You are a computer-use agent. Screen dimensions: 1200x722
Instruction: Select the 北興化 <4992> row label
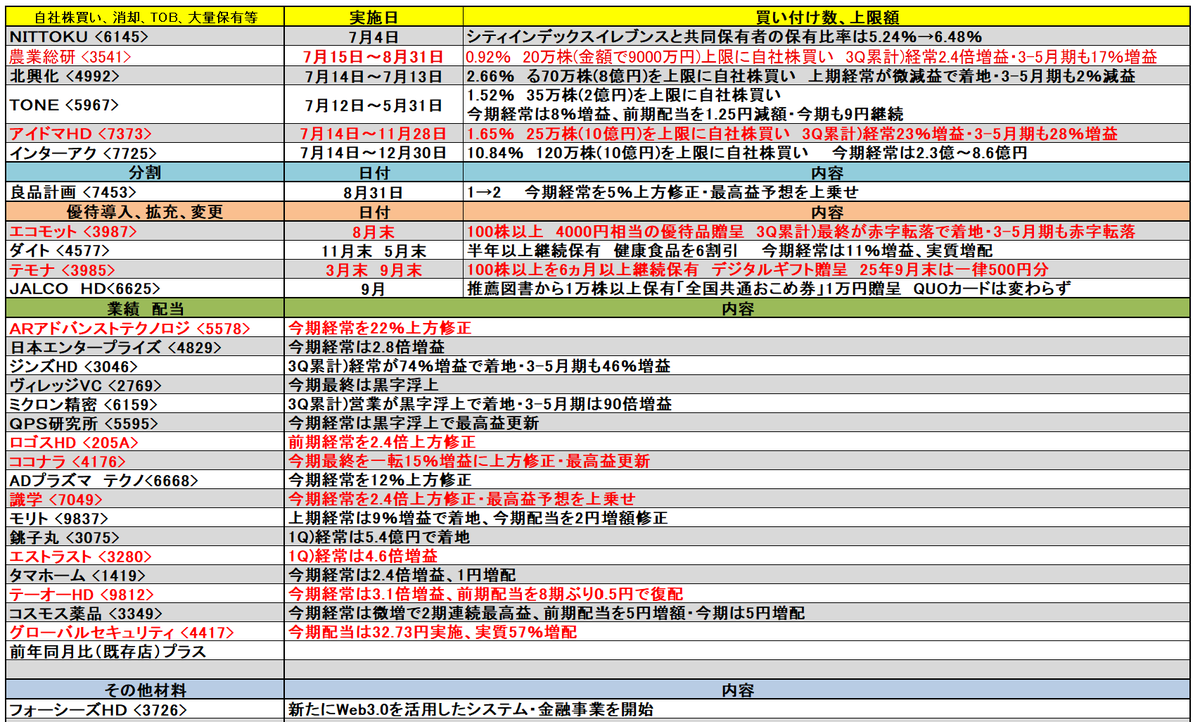click(144, 76)
